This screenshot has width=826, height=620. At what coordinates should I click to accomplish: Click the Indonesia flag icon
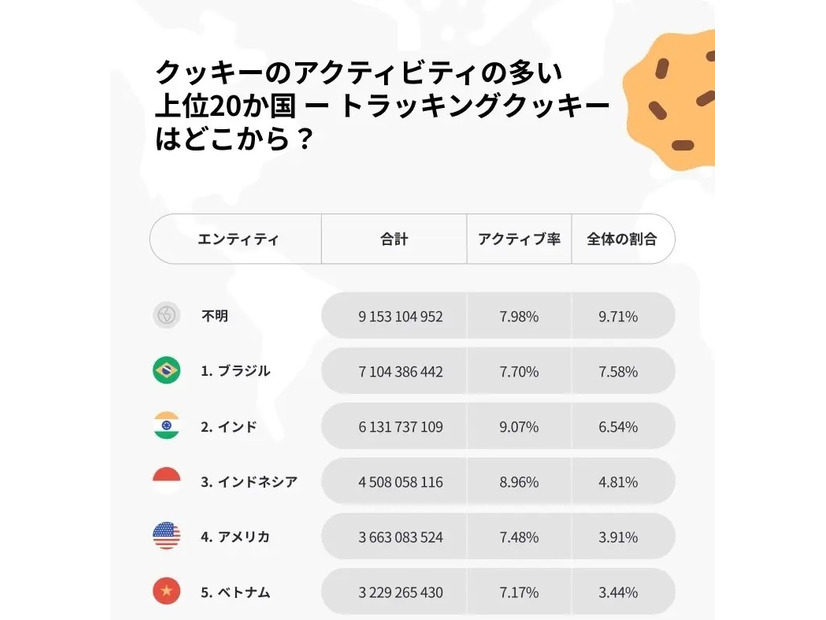point(167,481)
